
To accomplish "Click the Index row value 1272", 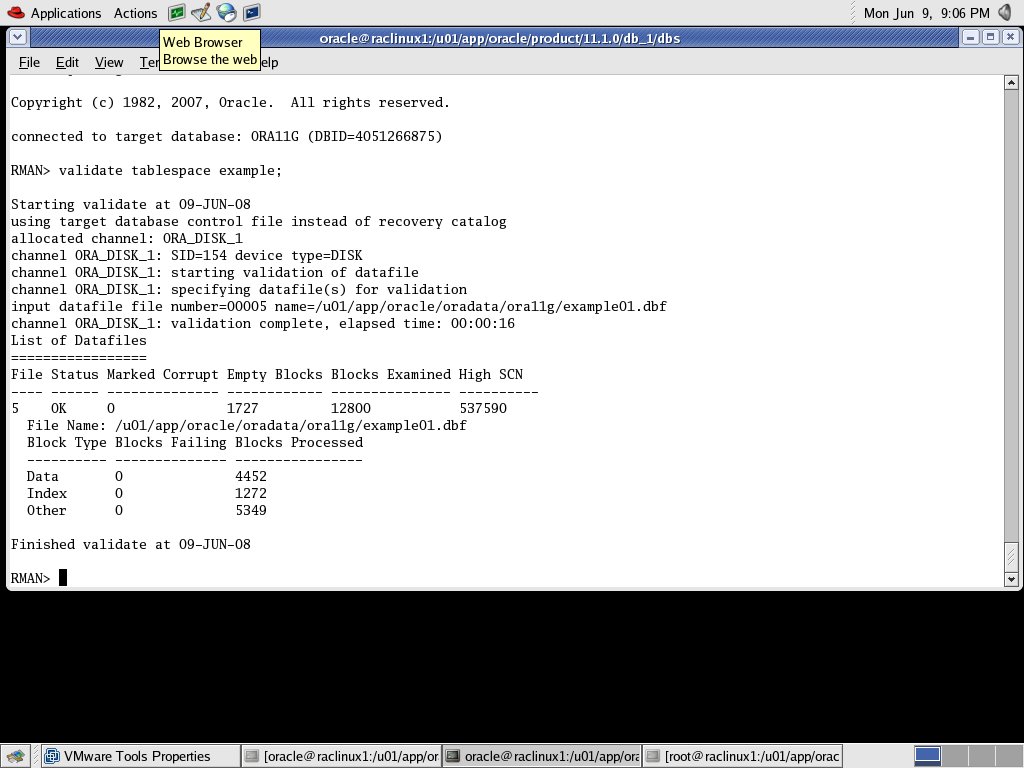I will pos(251,493).
